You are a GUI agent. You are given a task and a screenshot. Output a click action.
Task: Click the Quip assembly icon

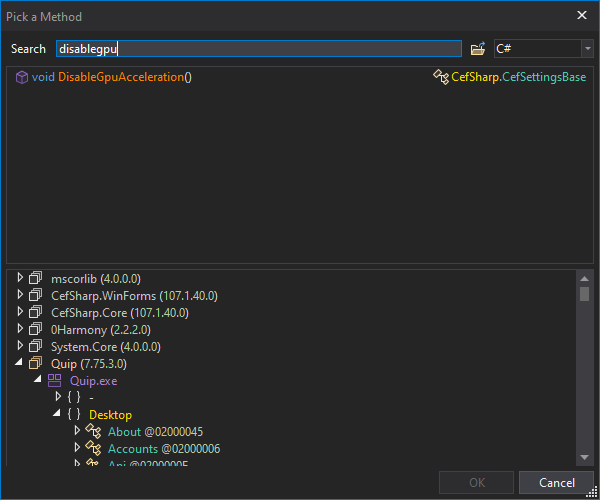36,363
